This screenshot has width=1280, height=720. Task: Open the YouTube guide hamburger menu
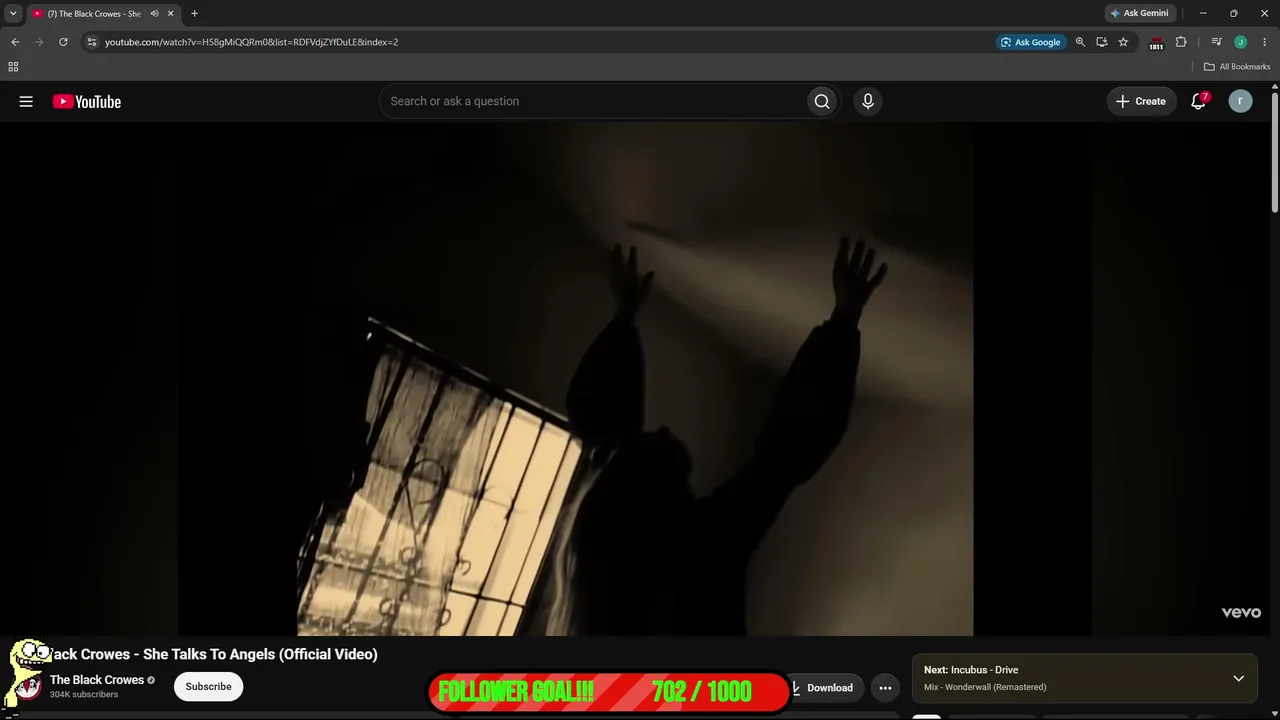26,101
